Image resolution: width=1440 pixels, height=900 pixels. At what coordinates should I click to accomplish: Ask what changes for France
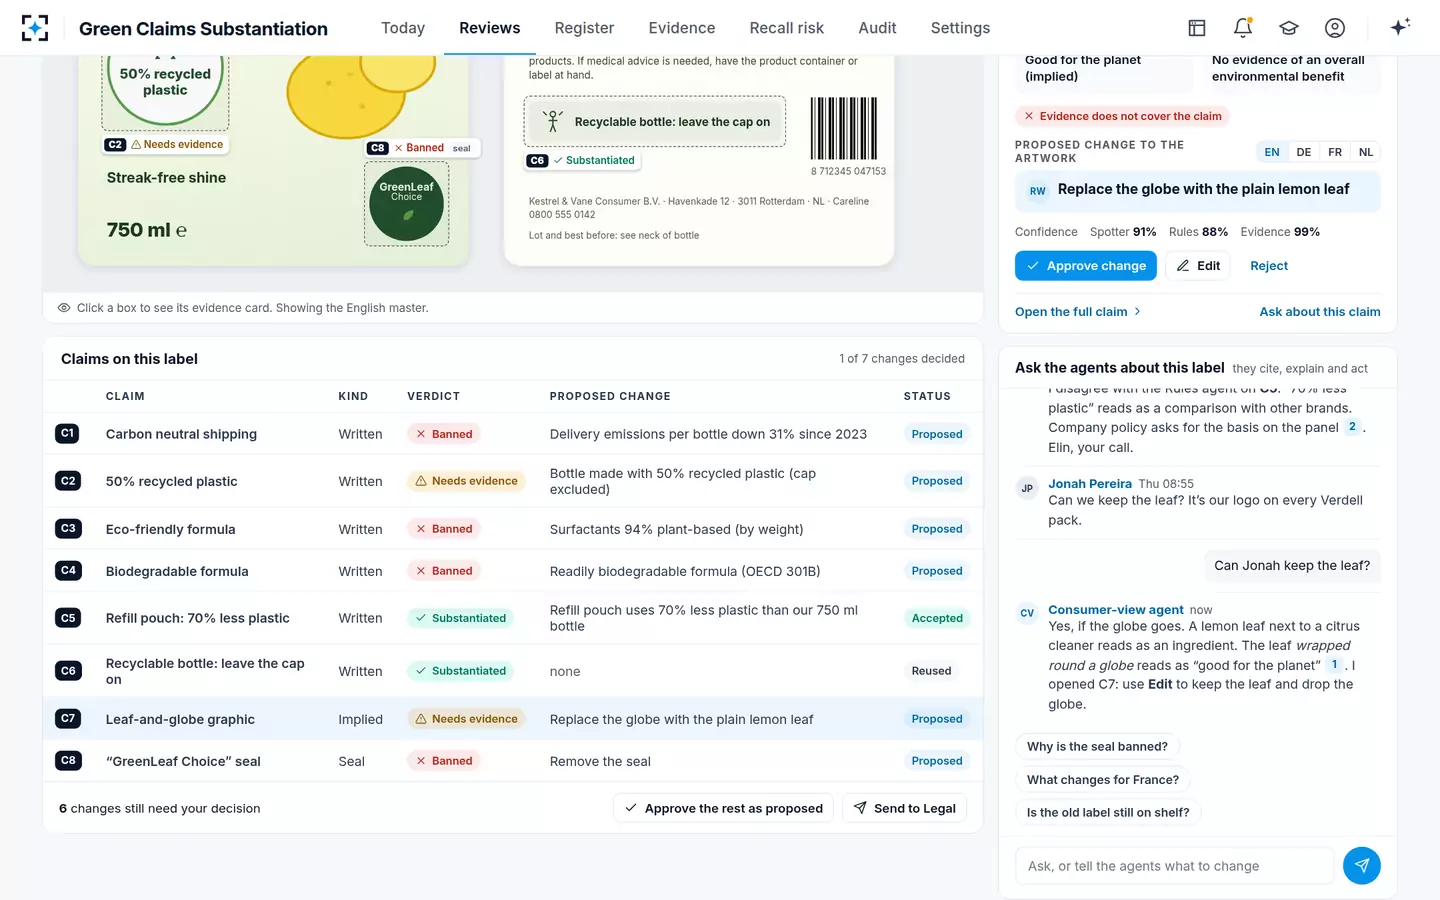coord(1103,780)
